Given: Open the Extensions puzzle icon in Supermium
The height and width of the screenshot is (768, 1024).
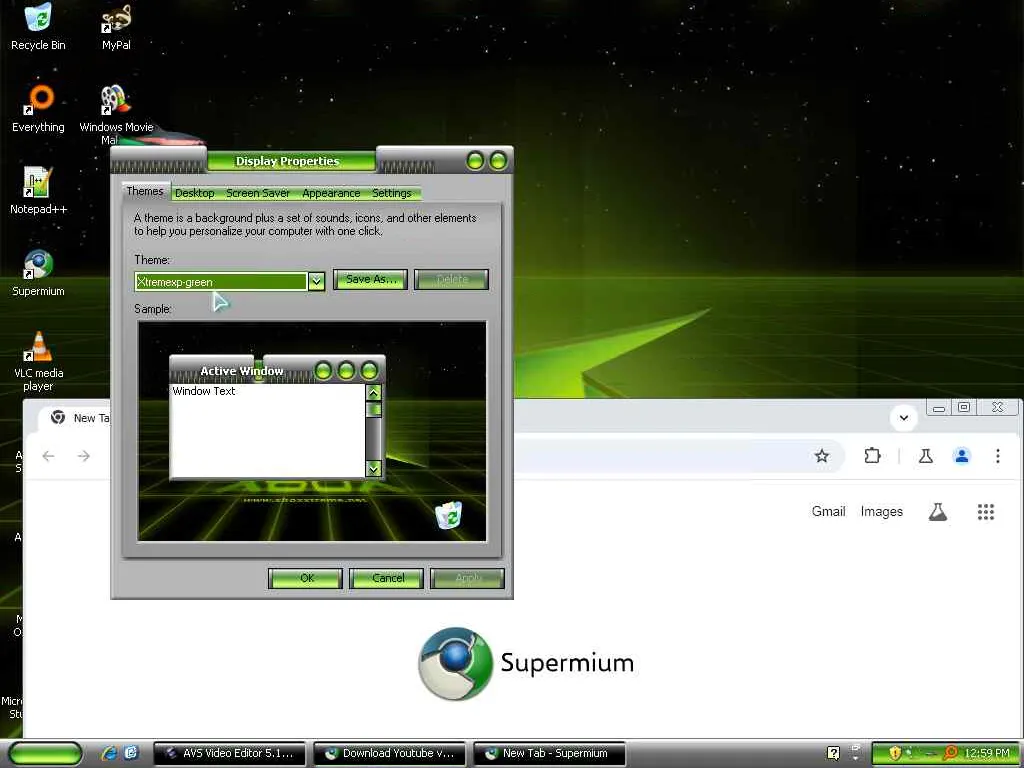Looking at the screenshot, I should (872, 456).
